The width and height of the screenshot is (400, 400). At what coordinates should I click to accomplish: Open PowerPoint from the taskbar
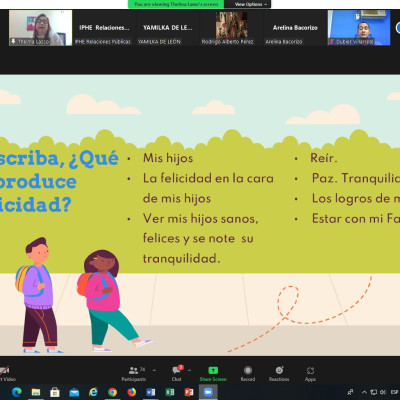189,392
